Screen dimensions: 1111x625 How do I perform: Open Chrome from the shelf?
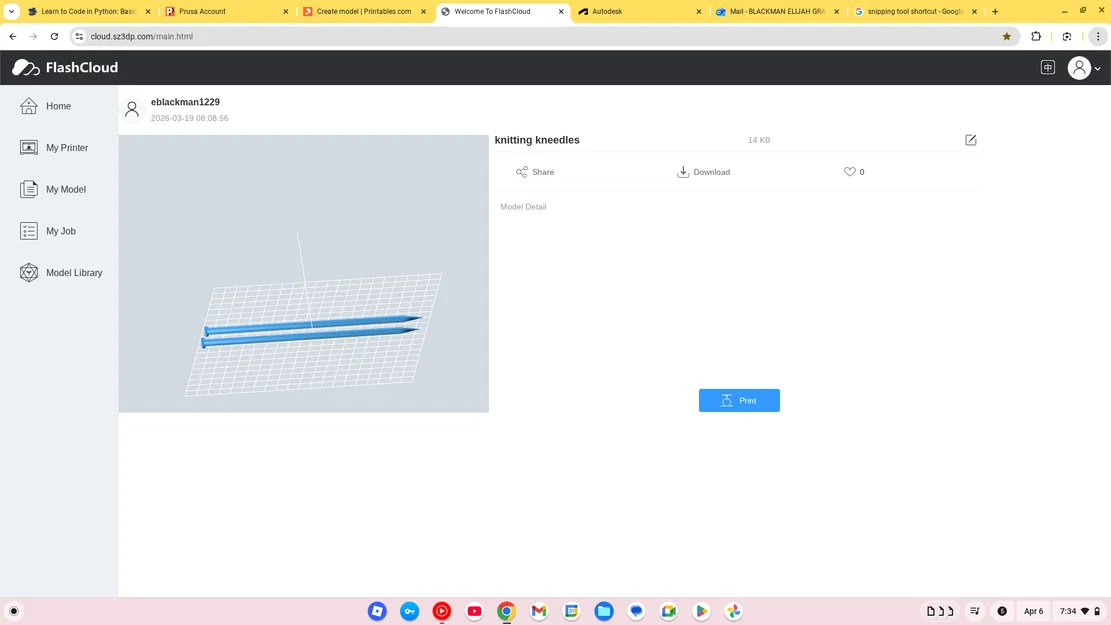pos(507,611)
